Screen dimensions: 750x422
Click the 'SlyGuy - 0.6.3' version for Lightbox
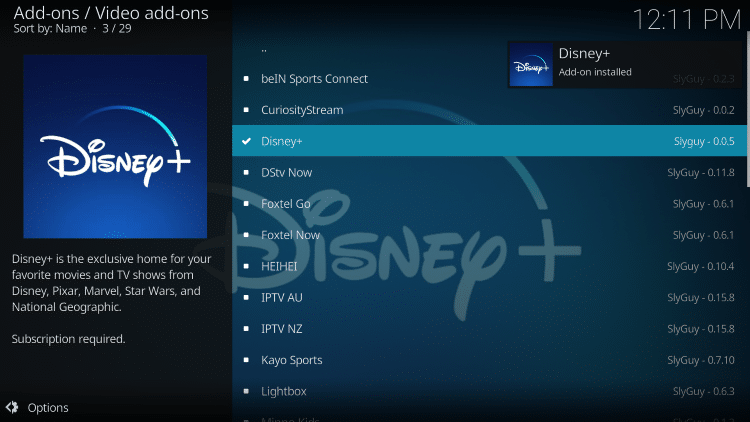pyautogui.click(x=704, y=391)
